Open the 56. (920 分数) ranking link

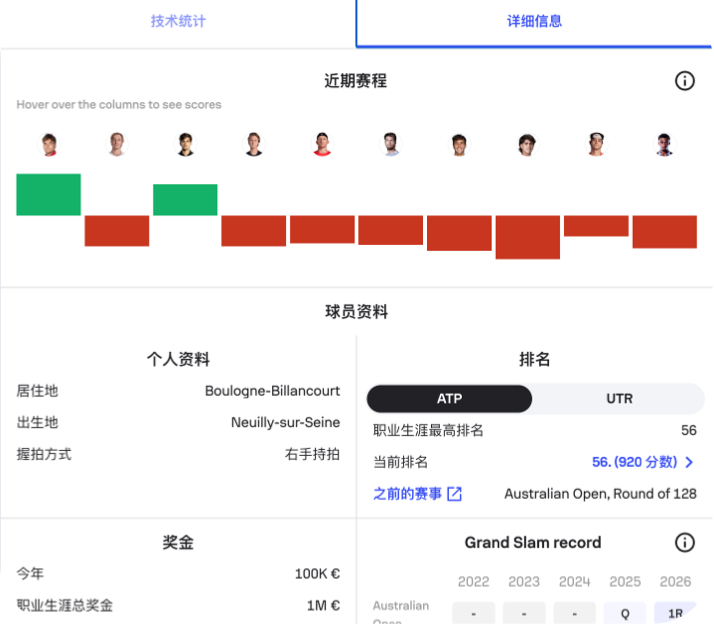click(634, 462)
